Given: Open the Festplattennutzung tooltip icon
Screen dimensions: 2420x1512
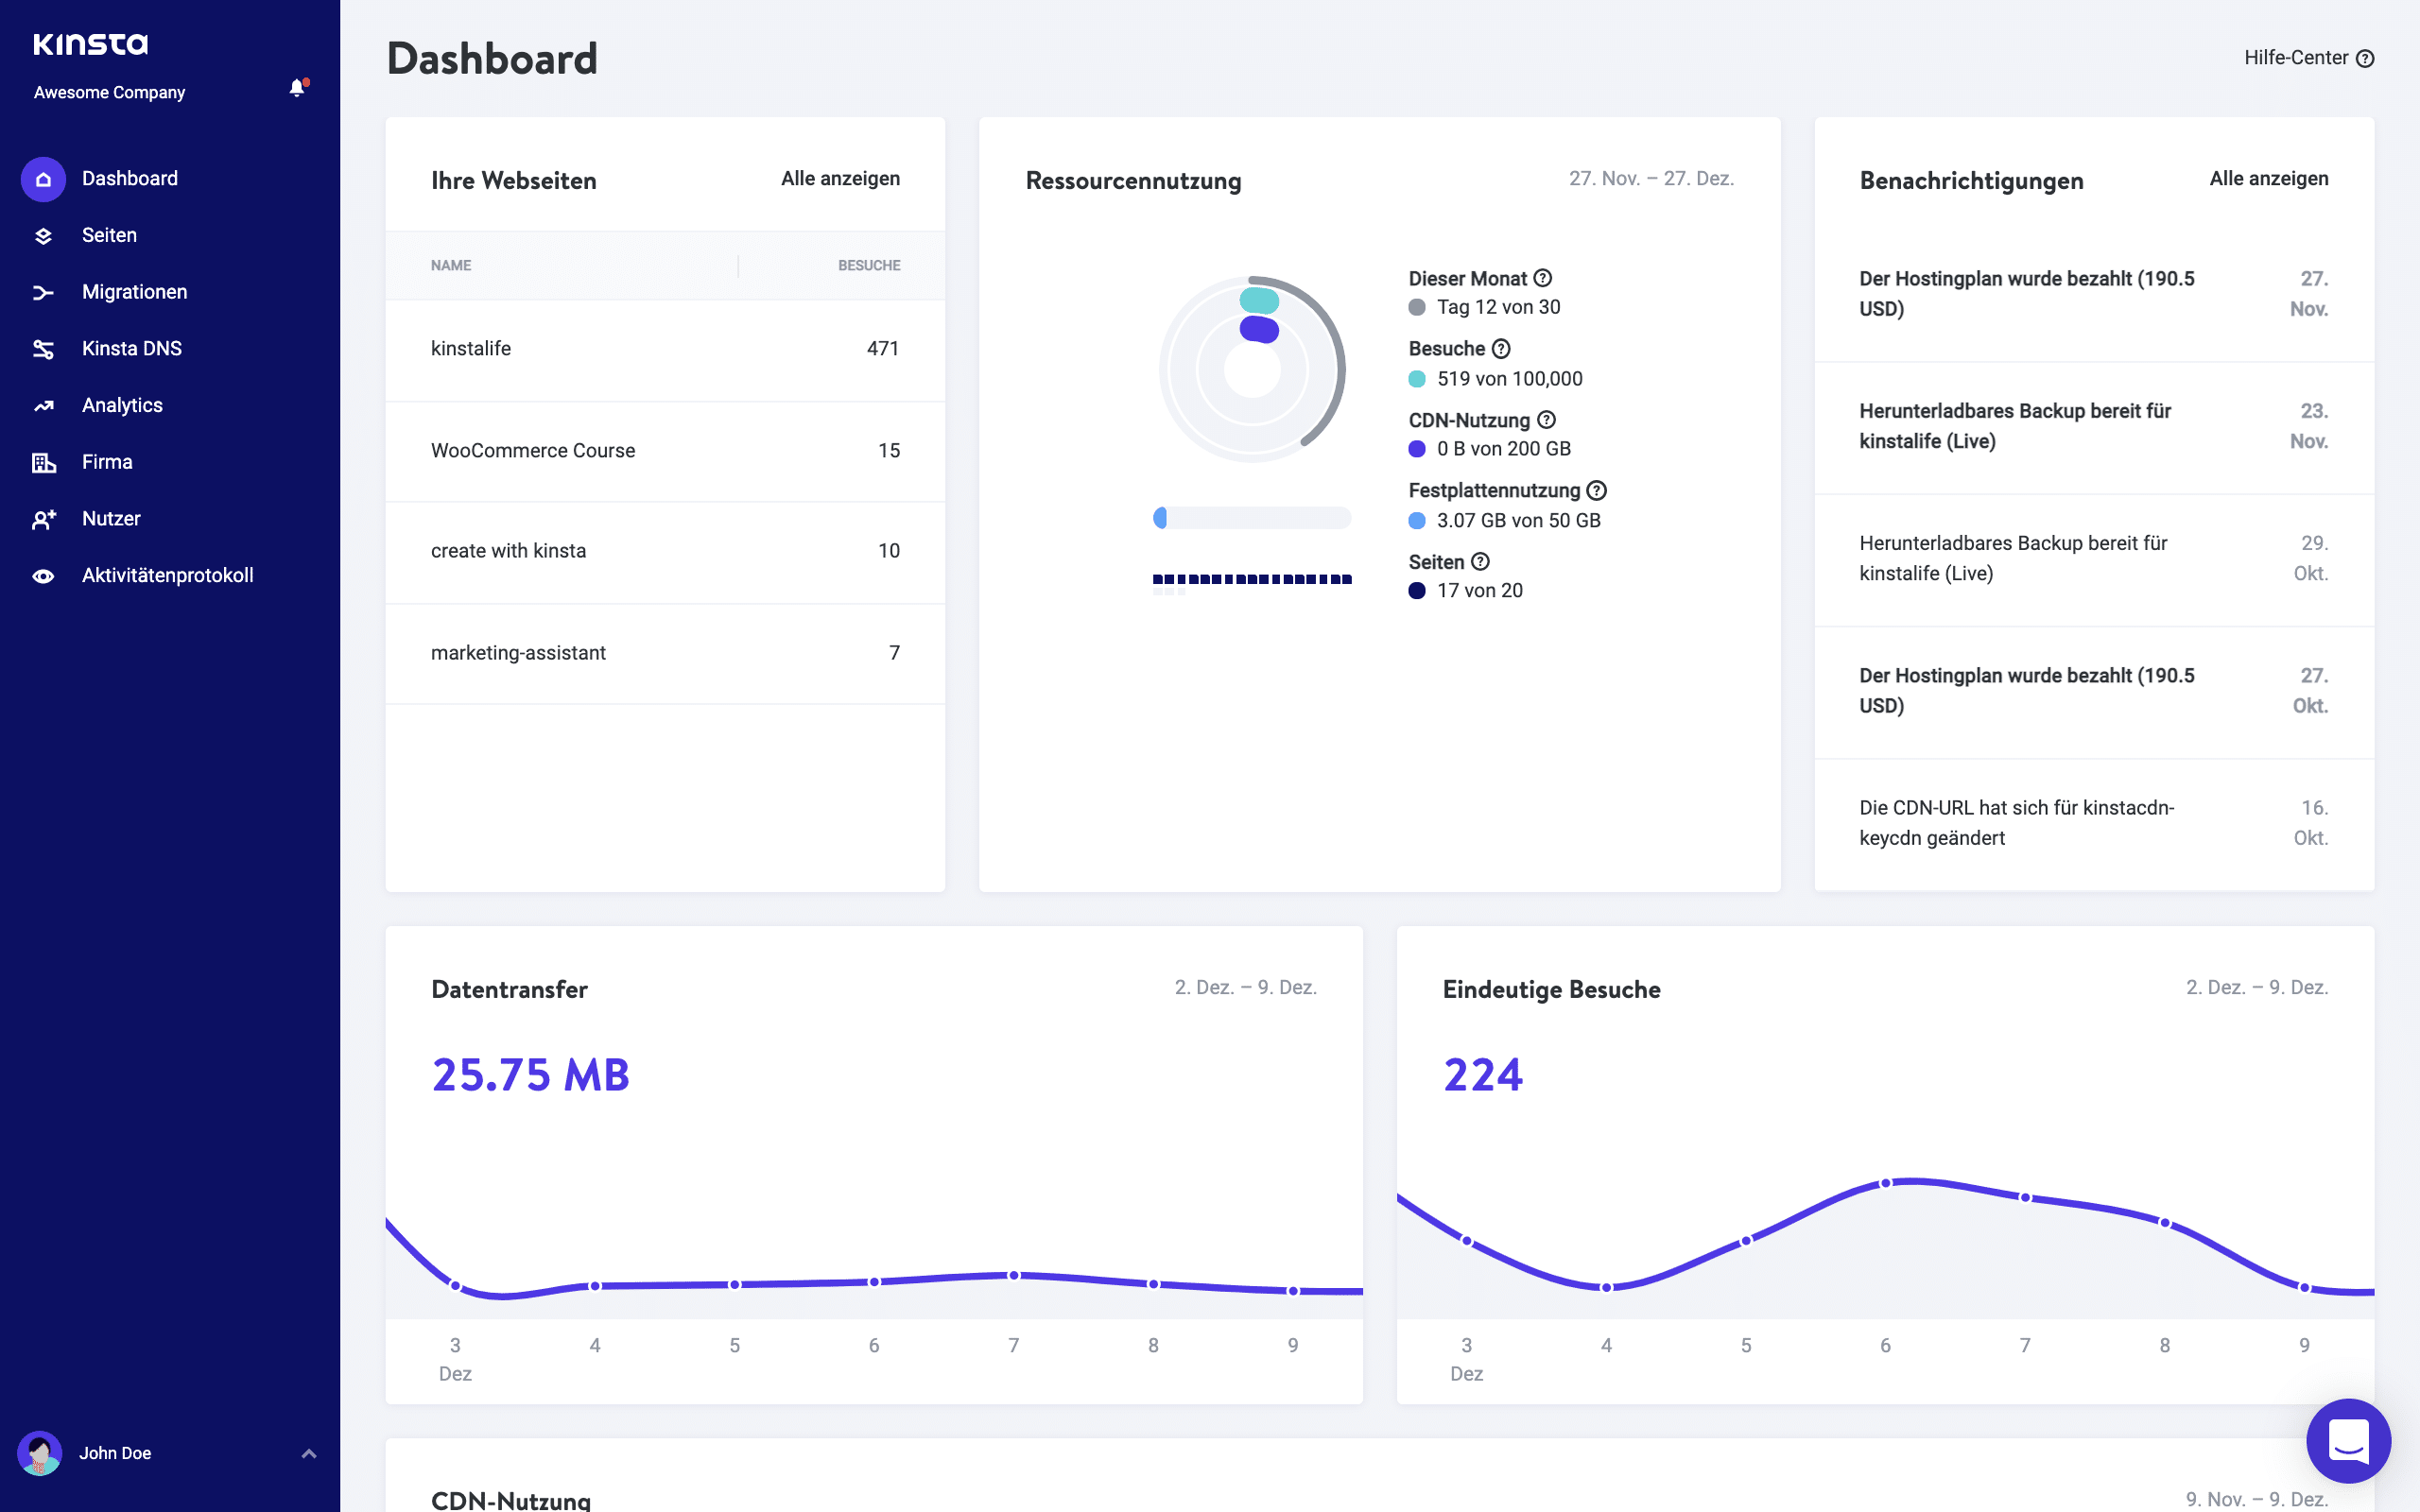Looking at the screenshot, I should point(1597,490).
